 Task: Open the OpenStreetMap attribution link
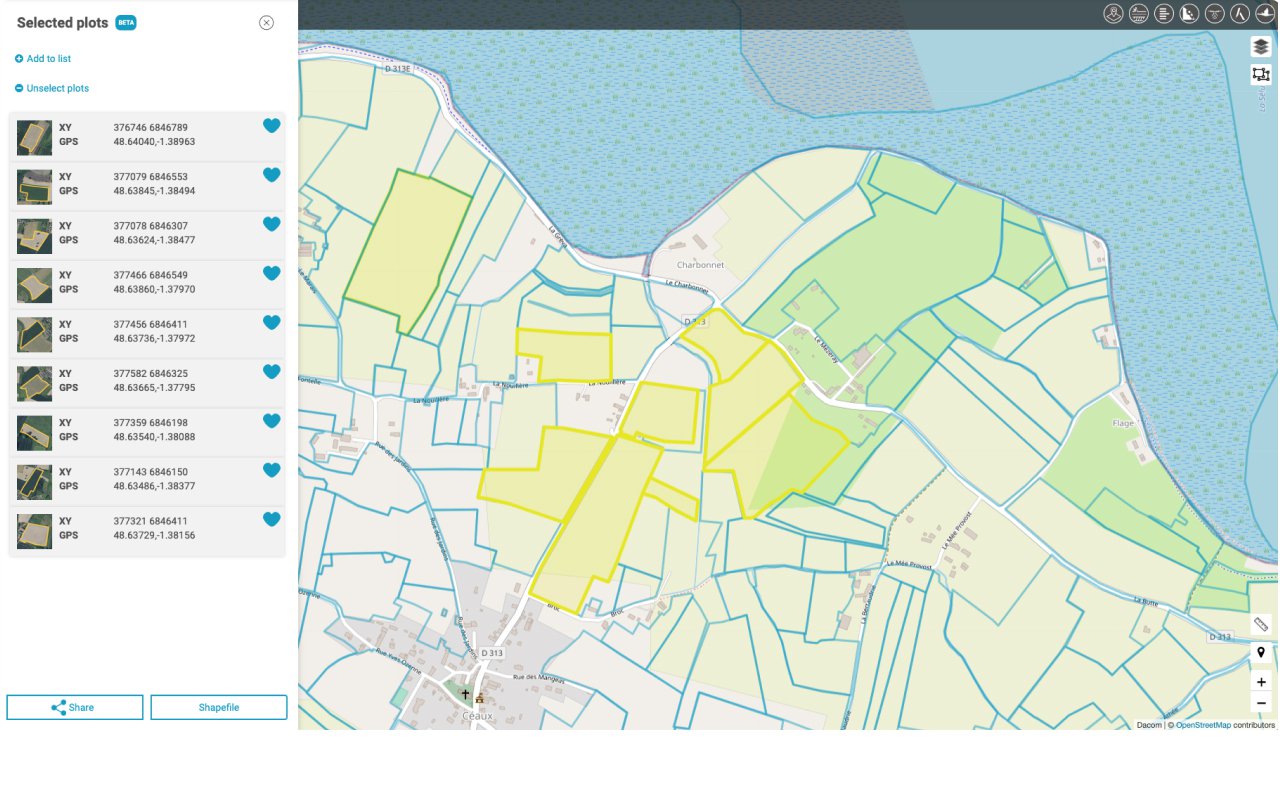pyautogui.click(x=1203, y=725)
